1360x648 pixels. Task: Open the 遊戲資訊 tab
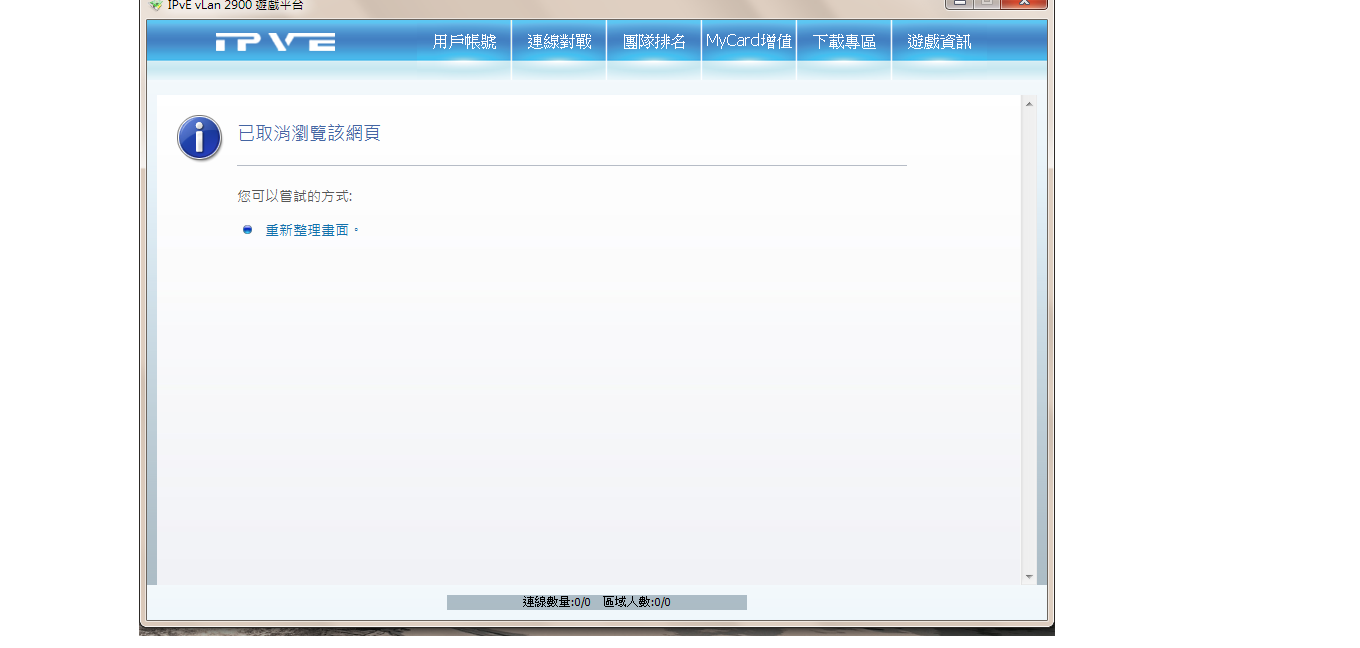point(939,42)
